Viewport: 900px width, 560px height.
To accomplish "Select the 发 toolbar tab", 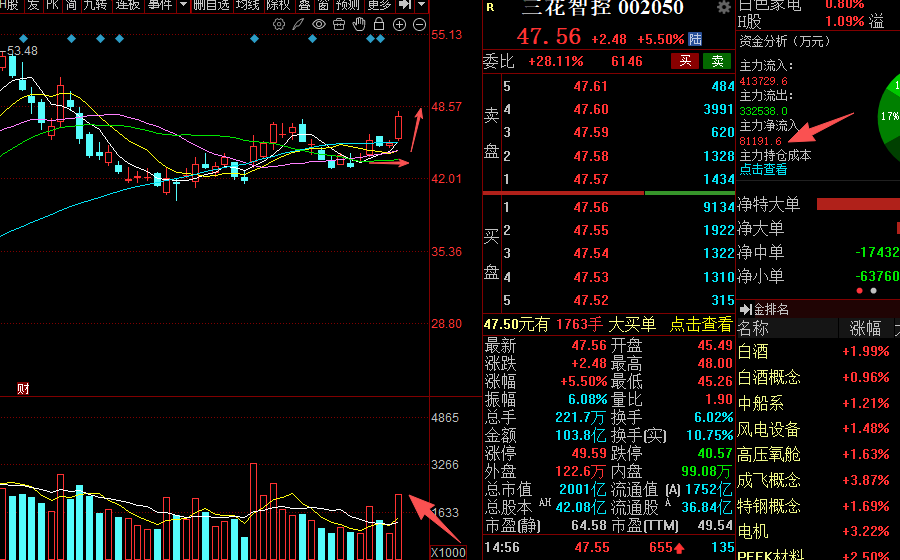I will (33, 5).
